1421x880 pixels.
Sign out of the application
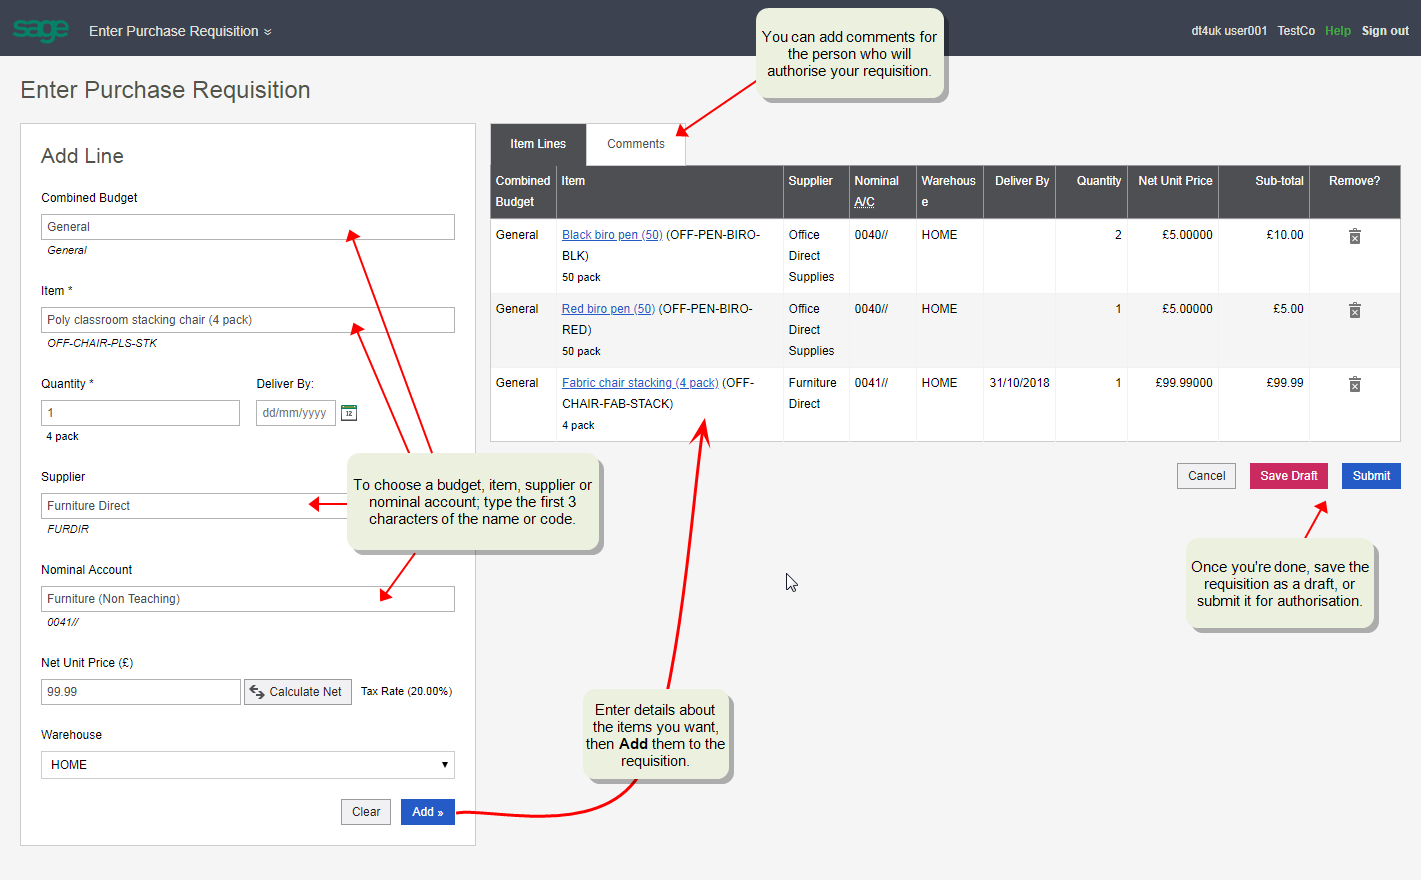click(1384, 30)
